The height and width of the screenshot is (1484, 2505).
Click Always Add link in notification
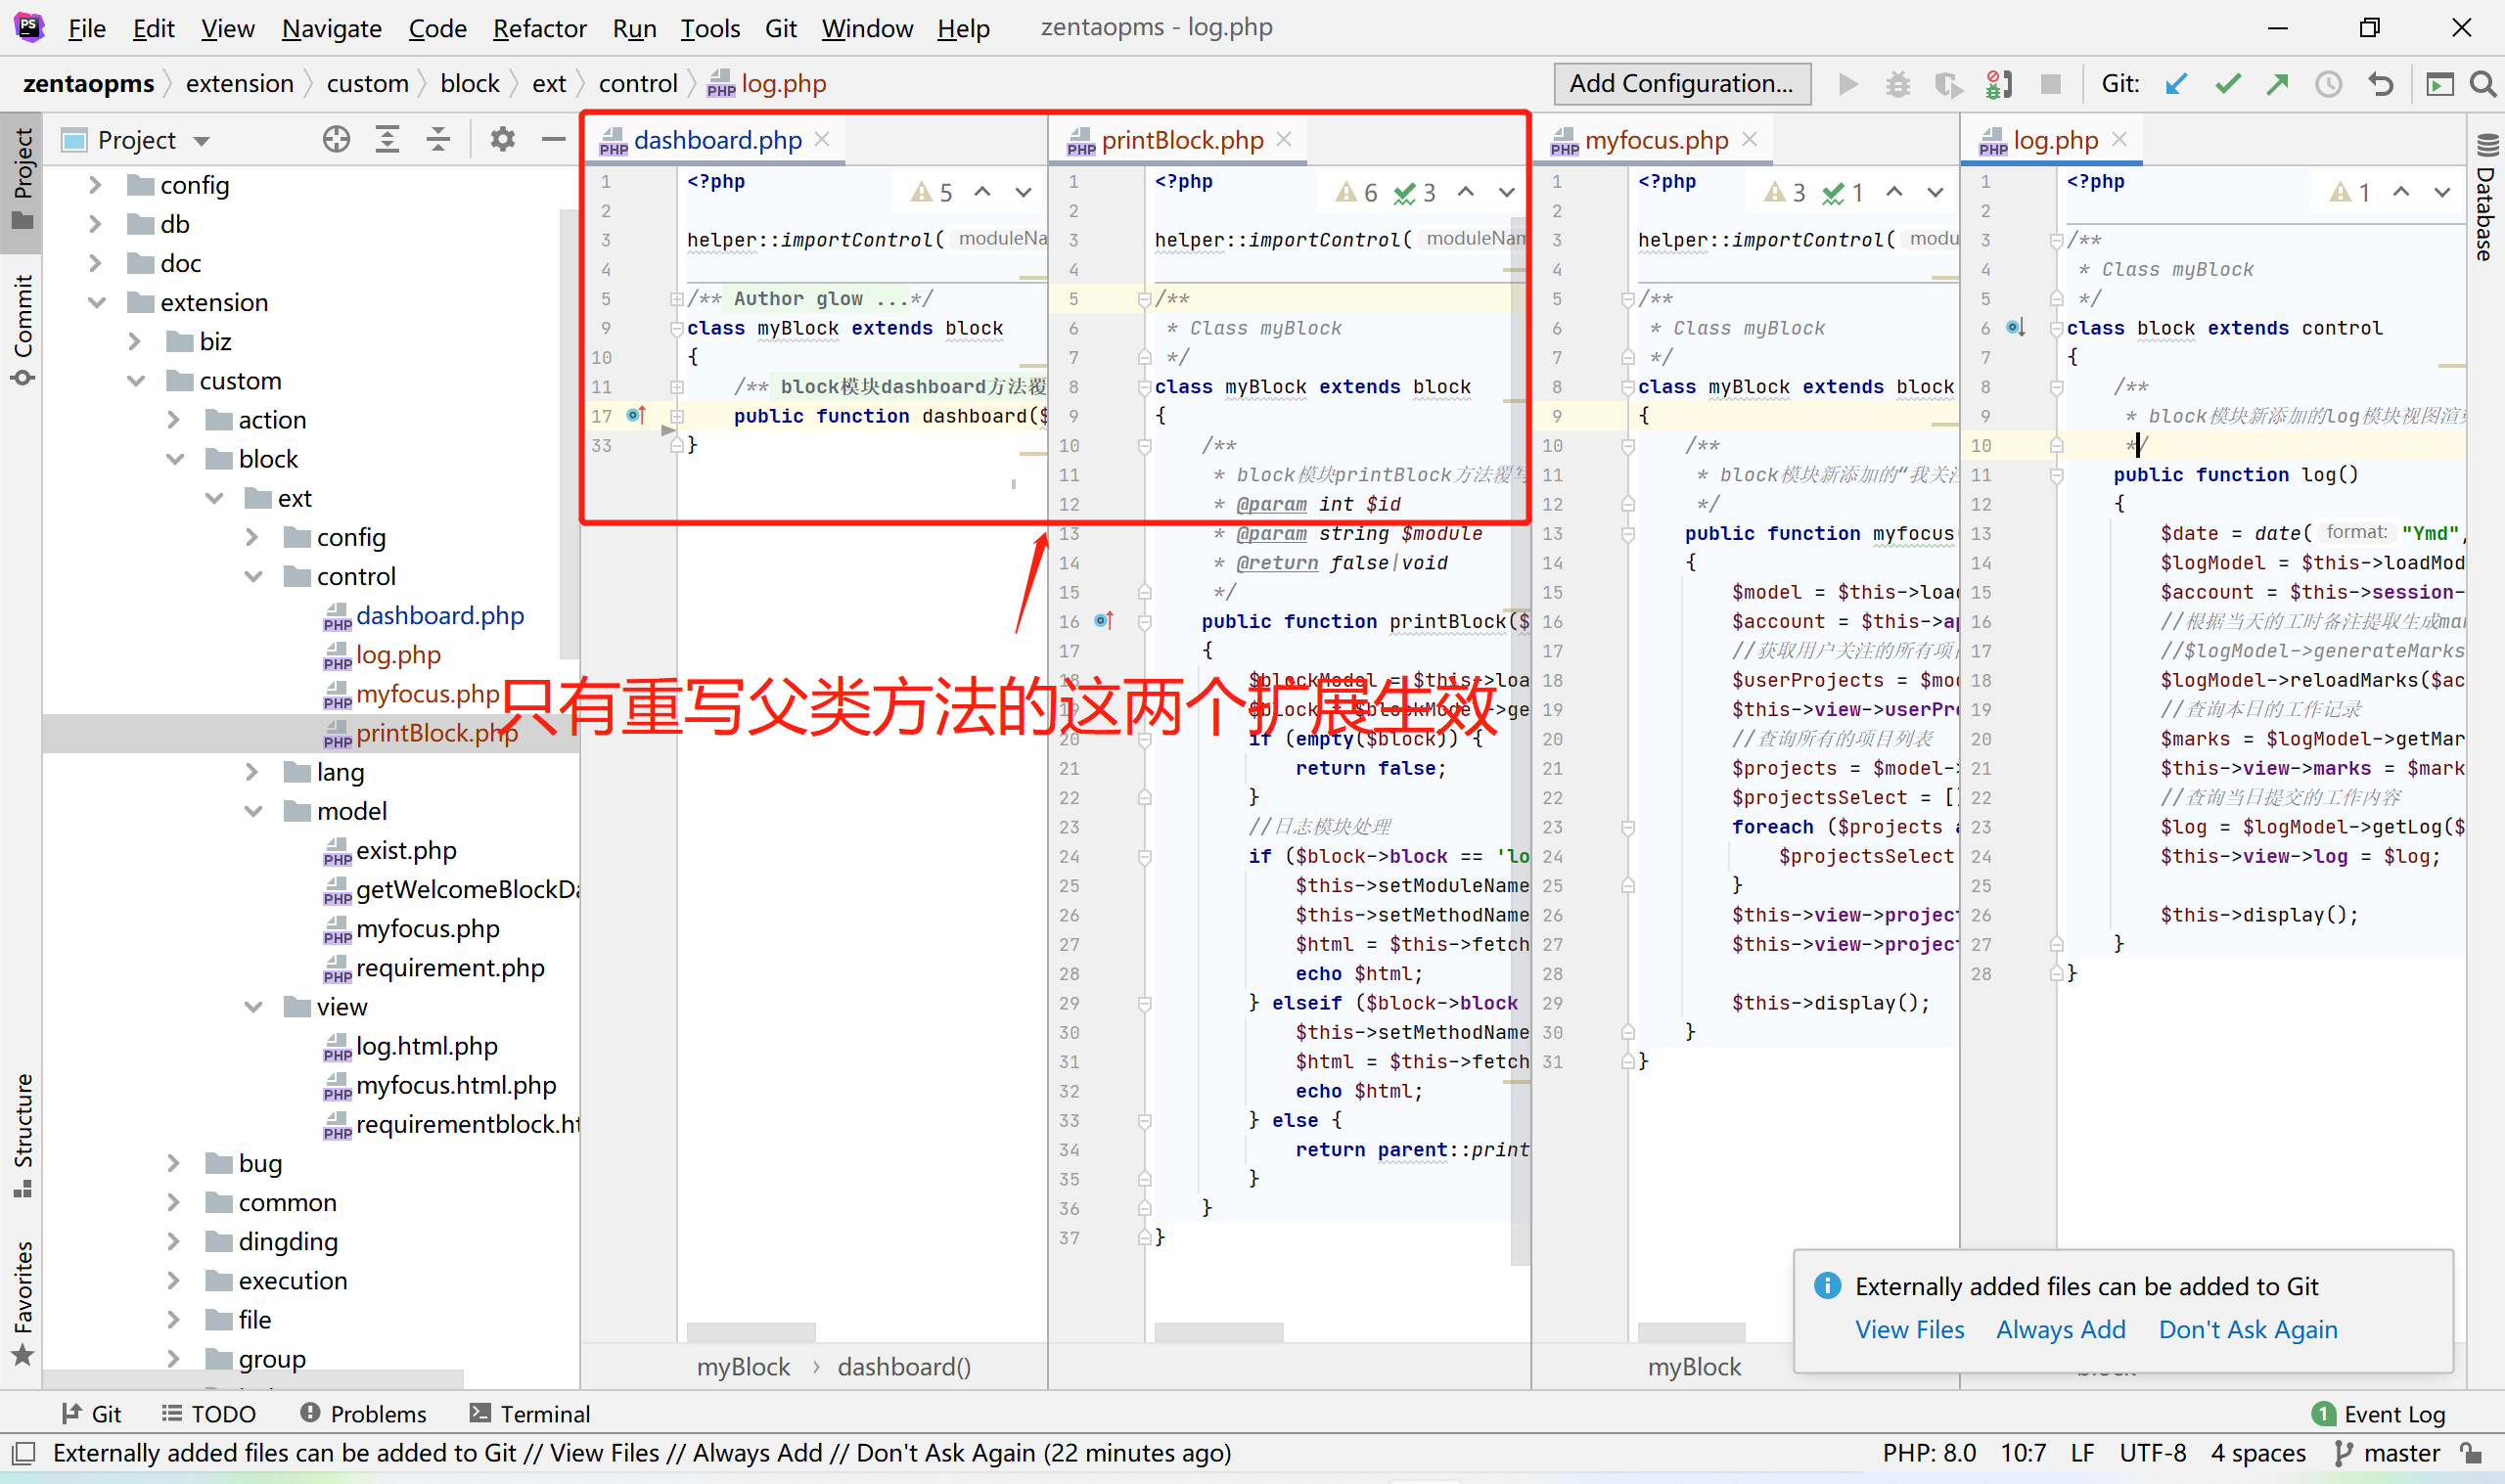2060,1329
